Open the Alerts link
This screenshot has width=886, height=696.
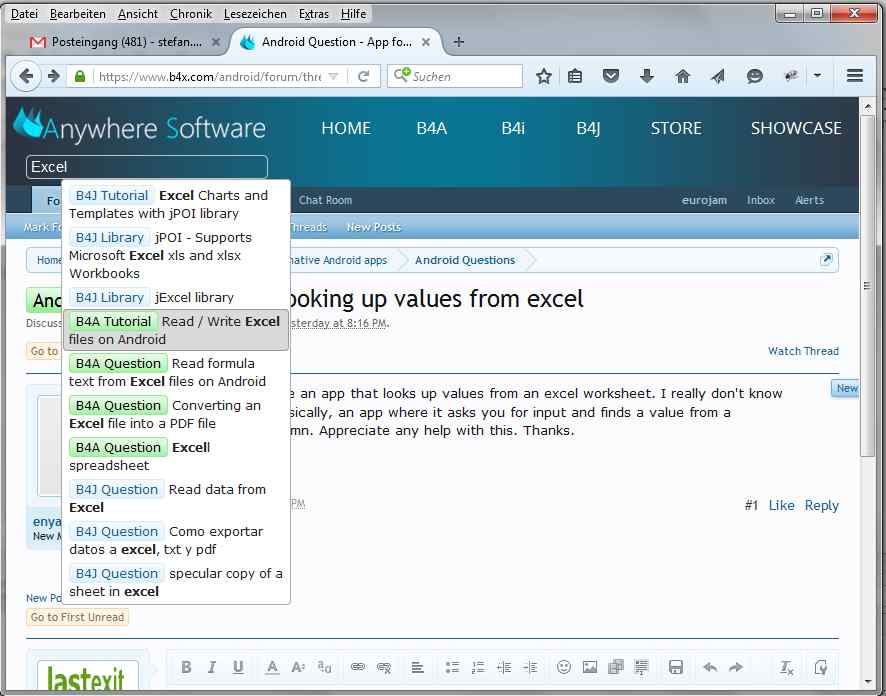(809, 200)
